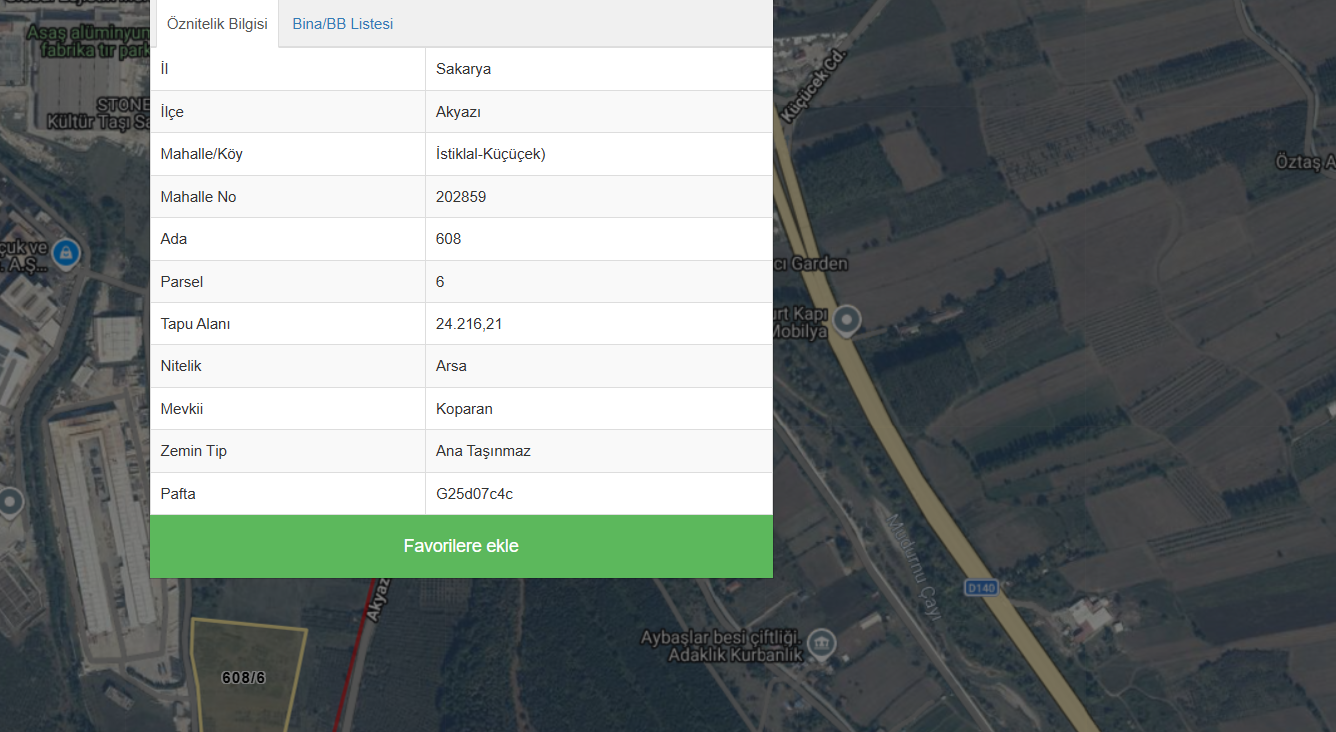Click the blue lock marker icon on the map
This screenshot has height=732, width=1336.
coord(66,253)
